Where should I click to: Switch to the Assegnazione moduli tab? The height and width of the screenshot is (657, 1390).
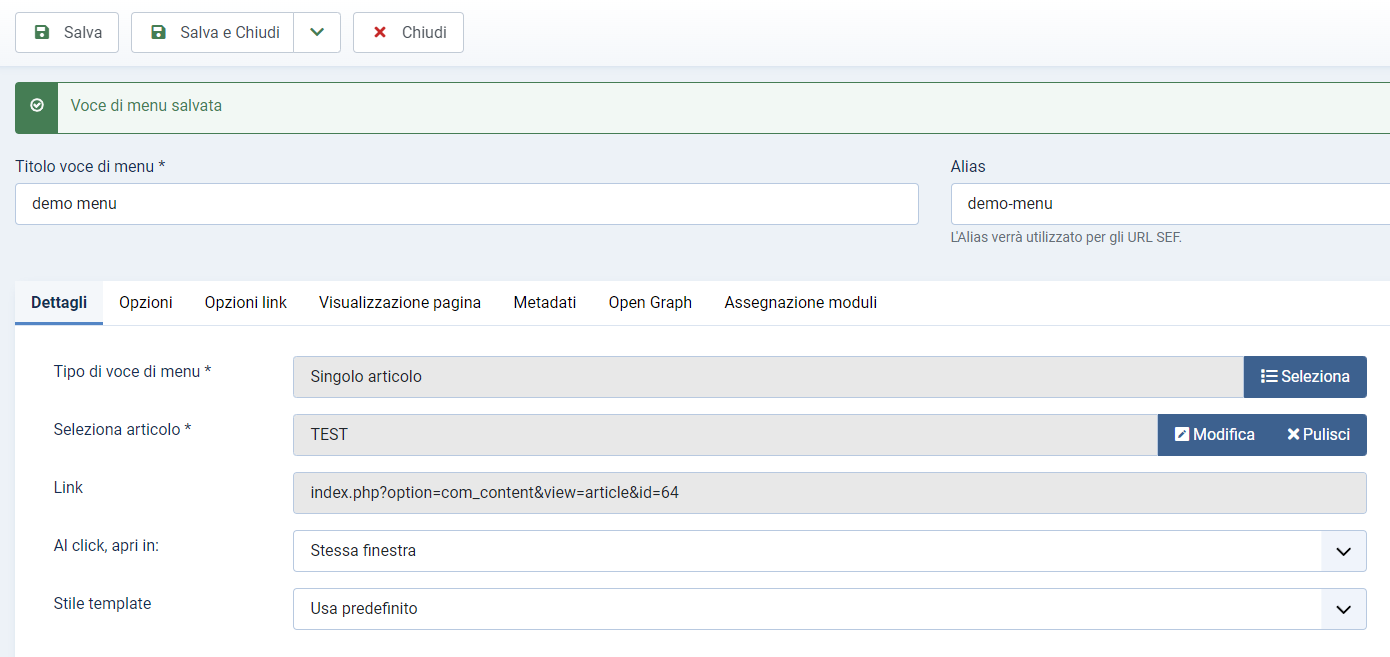point(800,302)
